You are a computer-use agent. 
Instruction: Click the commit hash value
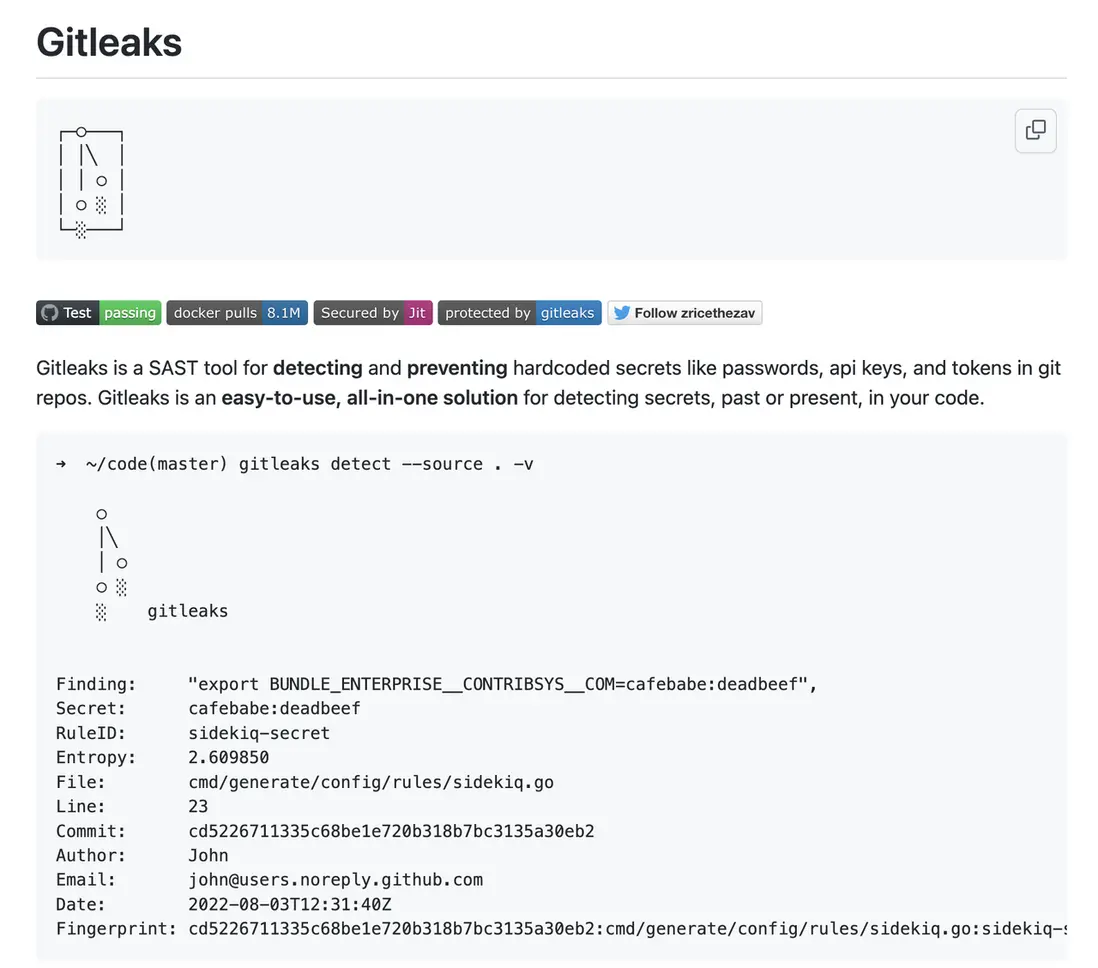point(391,831)
